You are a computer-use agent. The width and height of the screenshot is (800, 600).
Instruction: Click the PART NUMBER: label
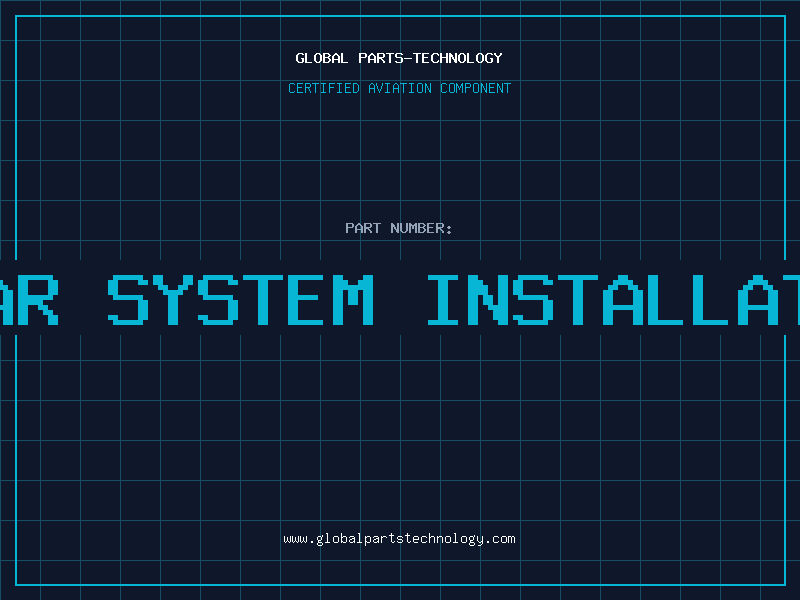399,228
